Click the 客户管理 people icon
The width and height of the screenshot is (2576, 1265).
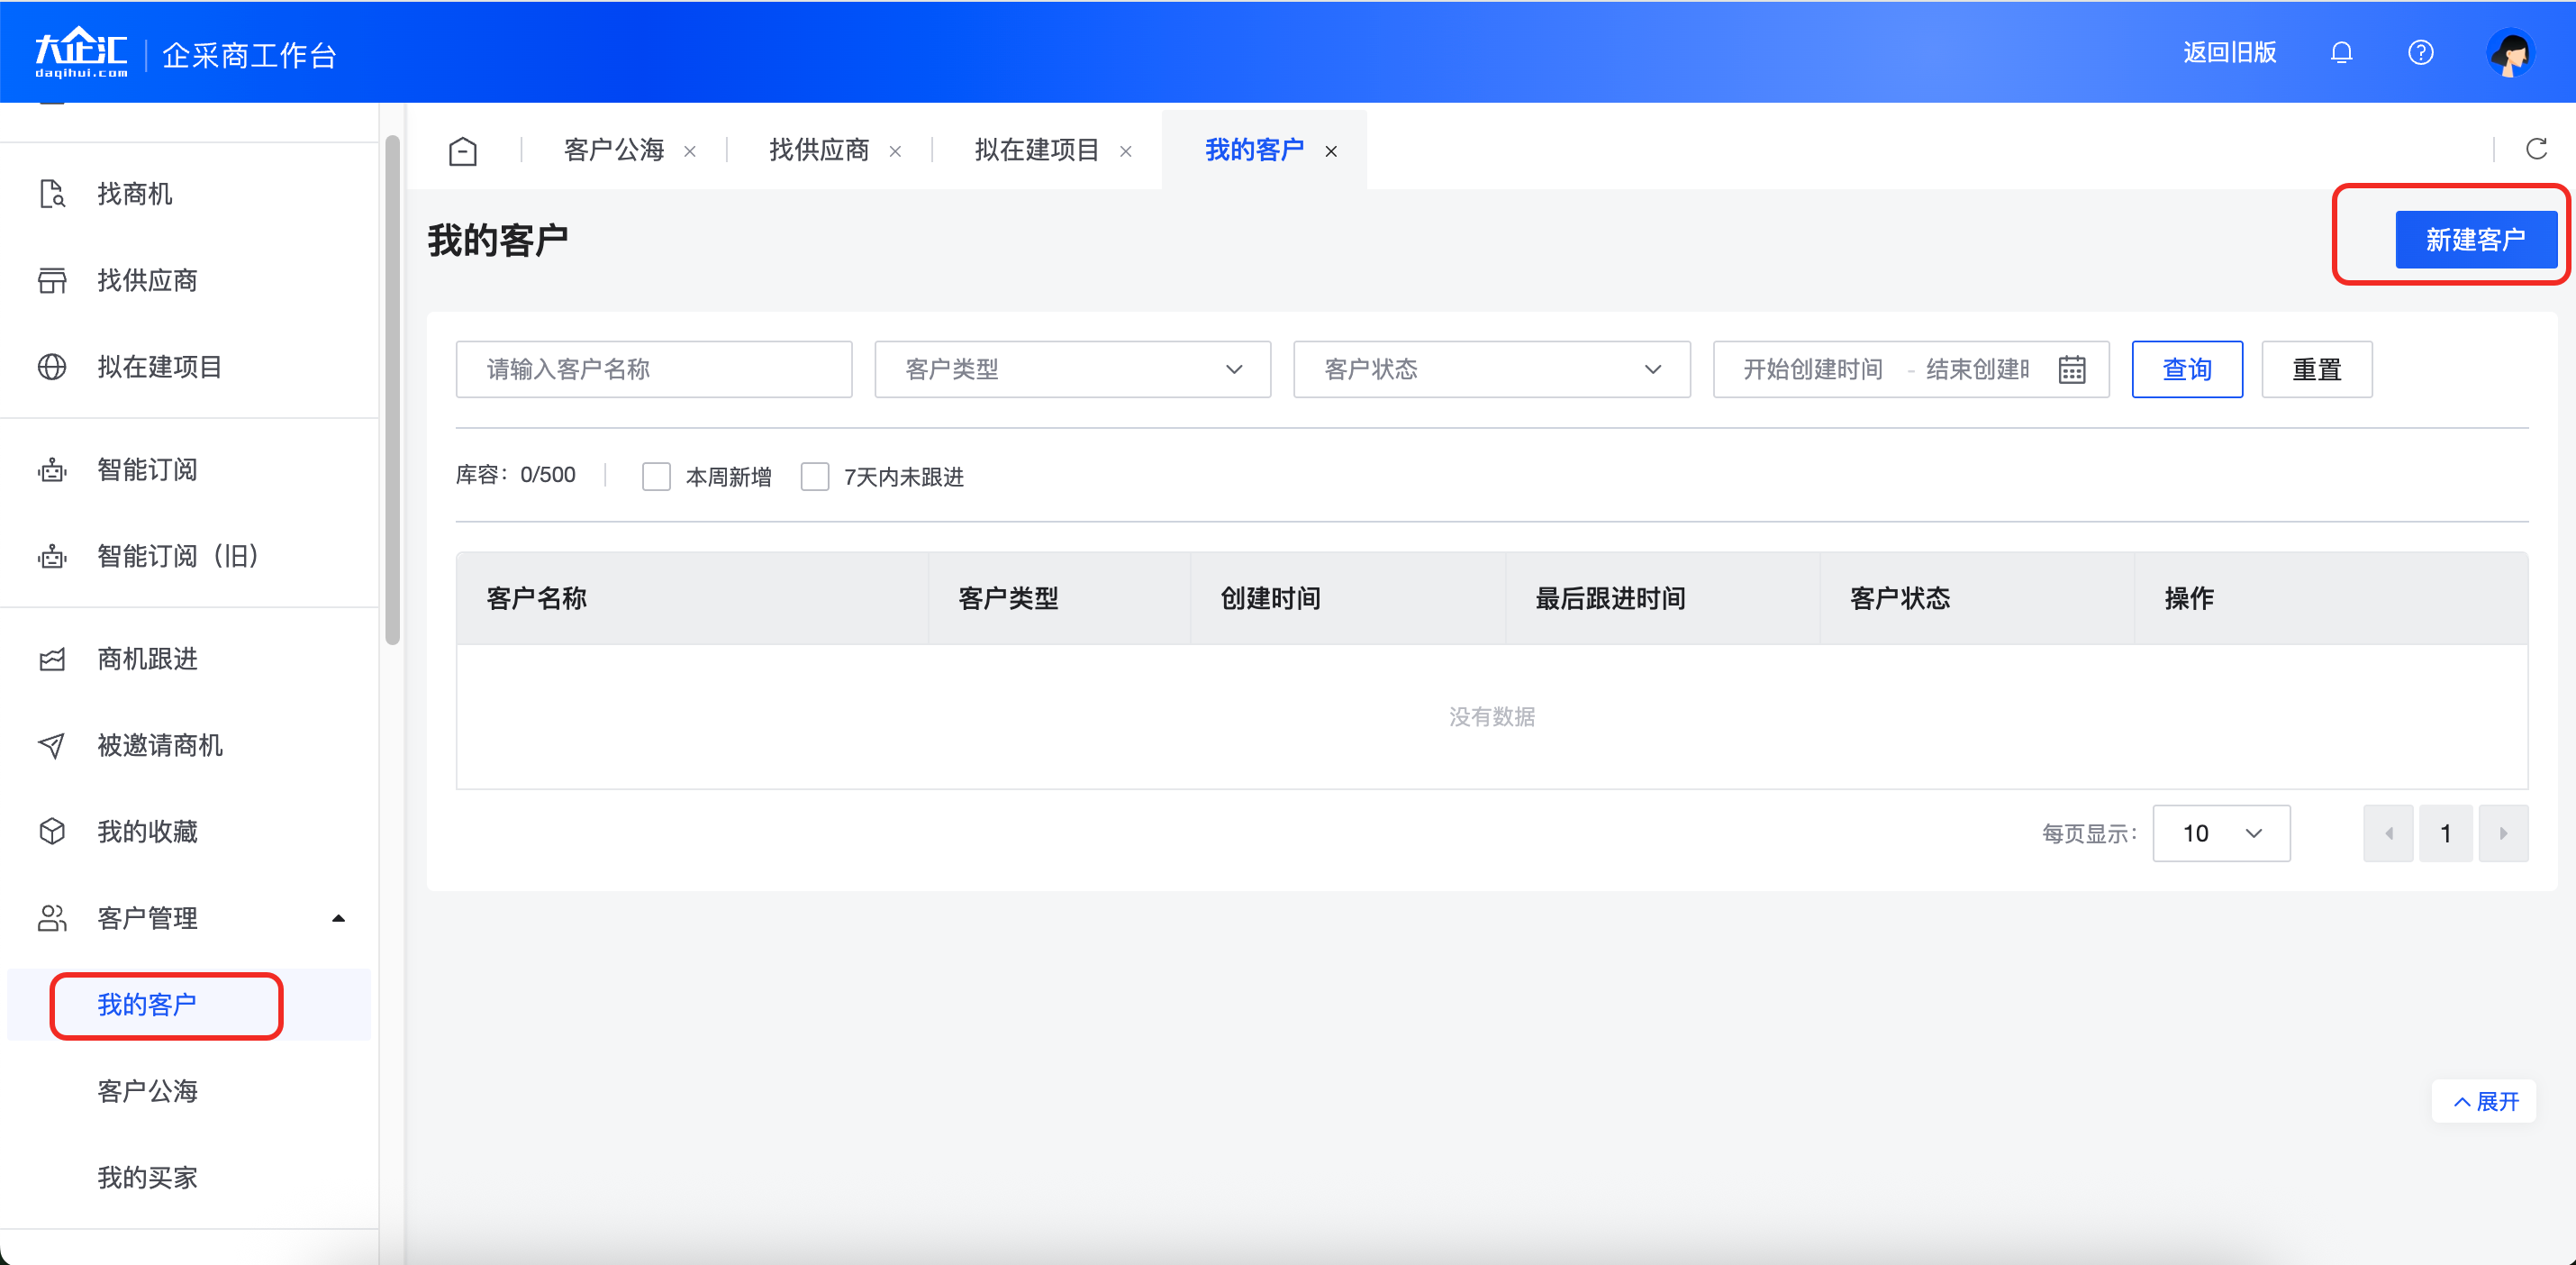click(52, 918)
